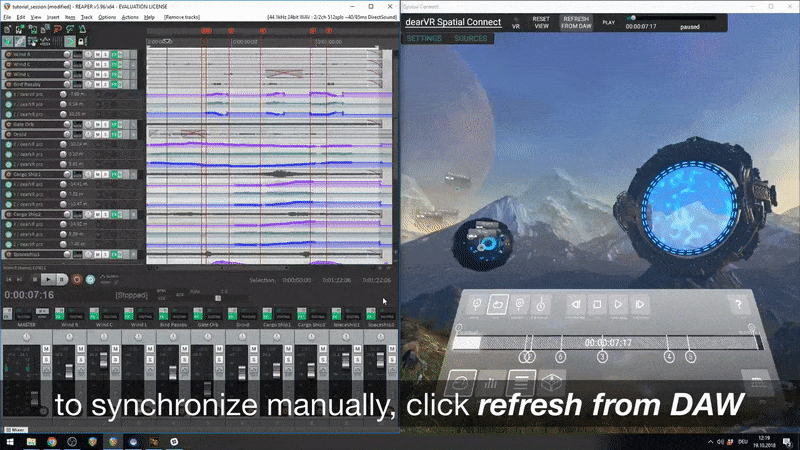Open the Insert menu in REAPER

click(53, 17)
